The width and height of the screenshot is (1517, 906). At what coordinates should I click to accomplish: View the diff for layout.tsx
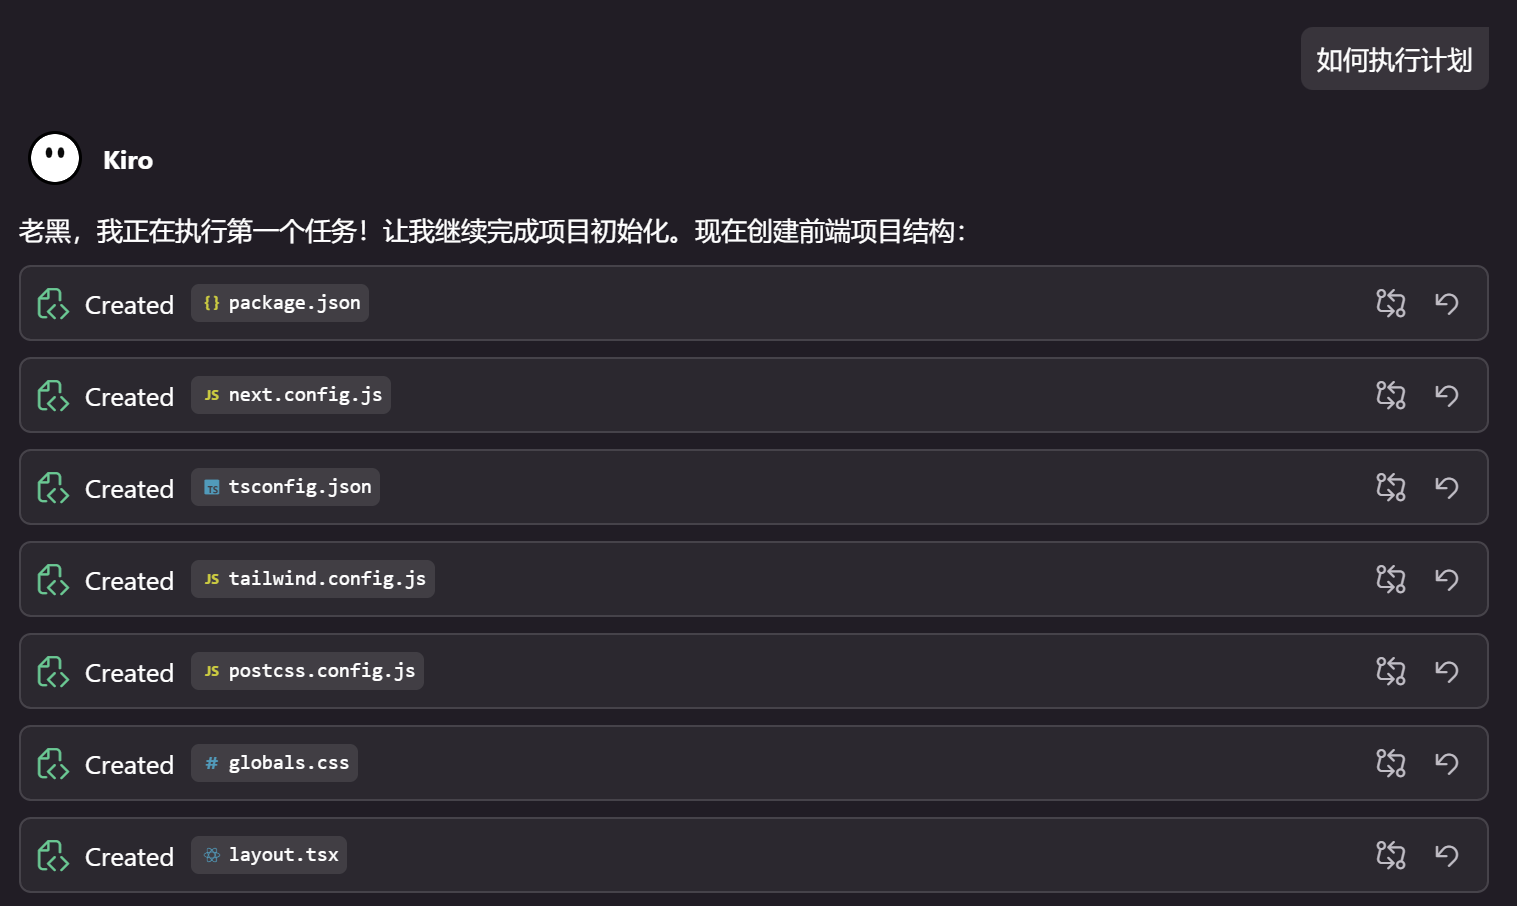[x=1390, y=855]
